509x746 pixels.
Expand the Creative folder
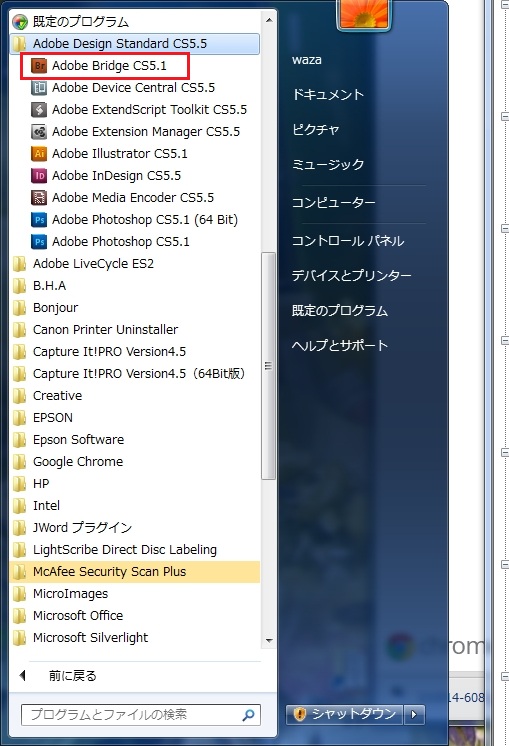(x=135, y=395)
